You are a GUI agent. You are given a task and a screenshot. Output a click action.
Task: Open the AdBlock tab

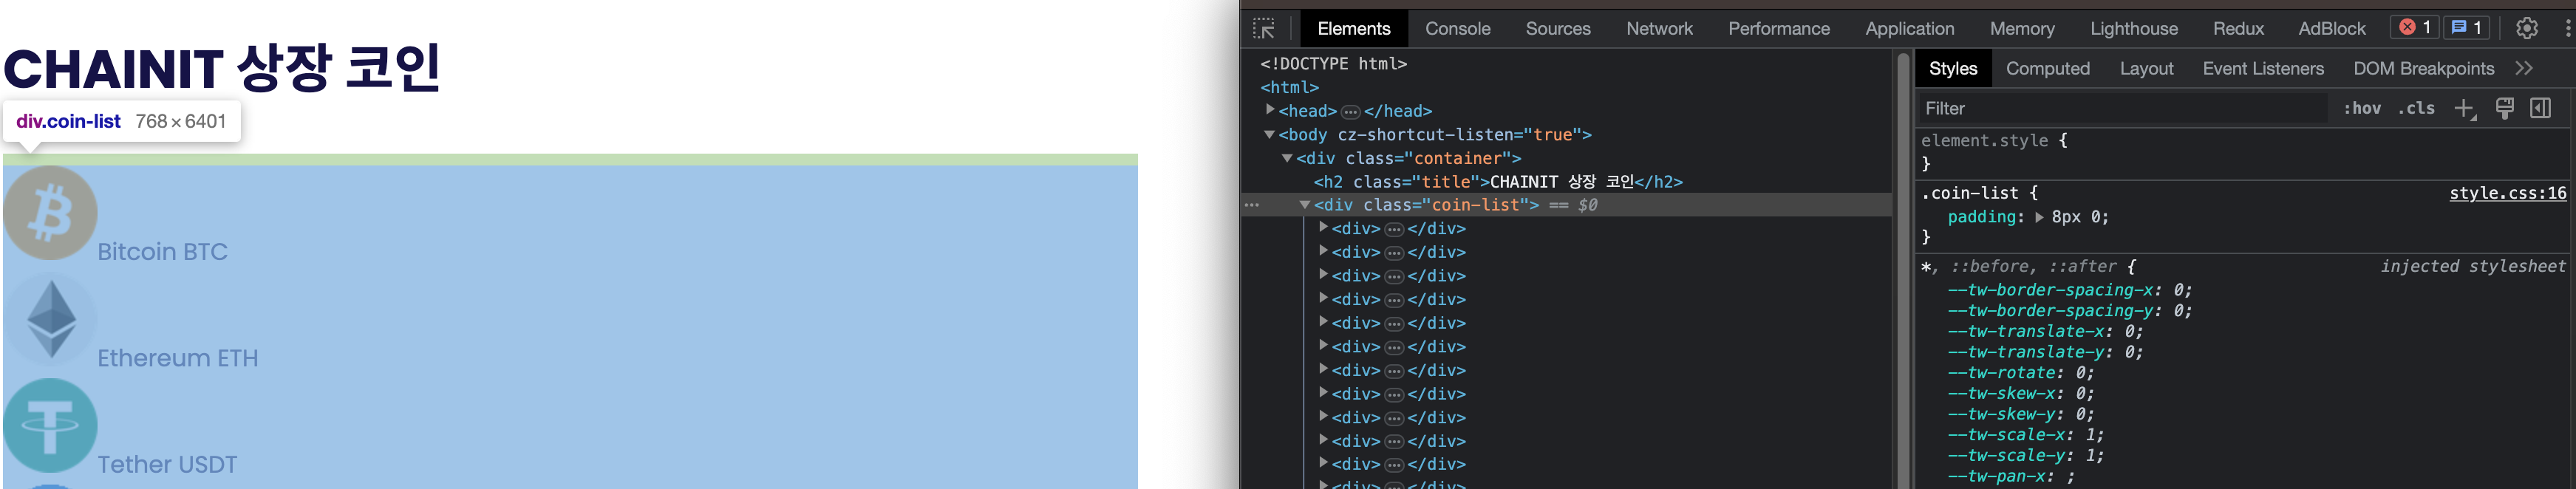[x=2332, y=28]
